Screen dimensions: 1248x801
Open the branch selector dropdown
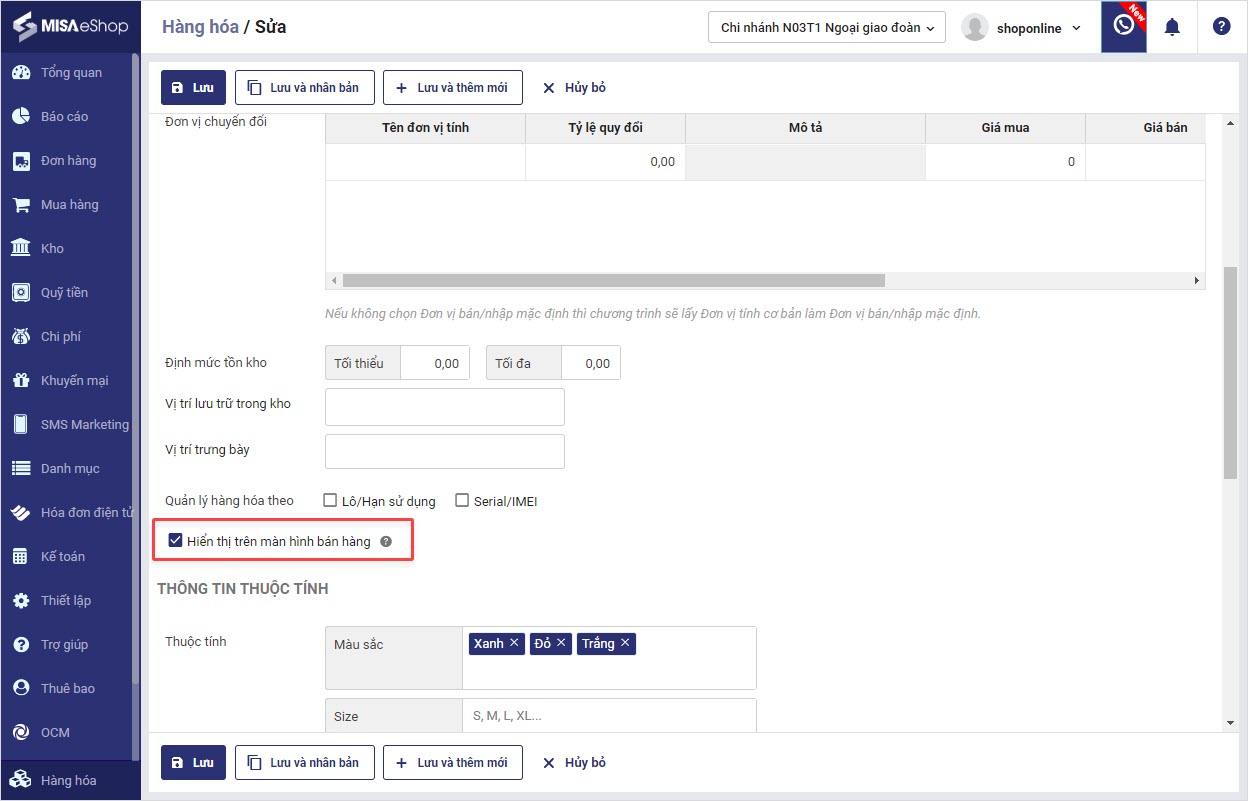pyautogui.click(x=827, y=28)
